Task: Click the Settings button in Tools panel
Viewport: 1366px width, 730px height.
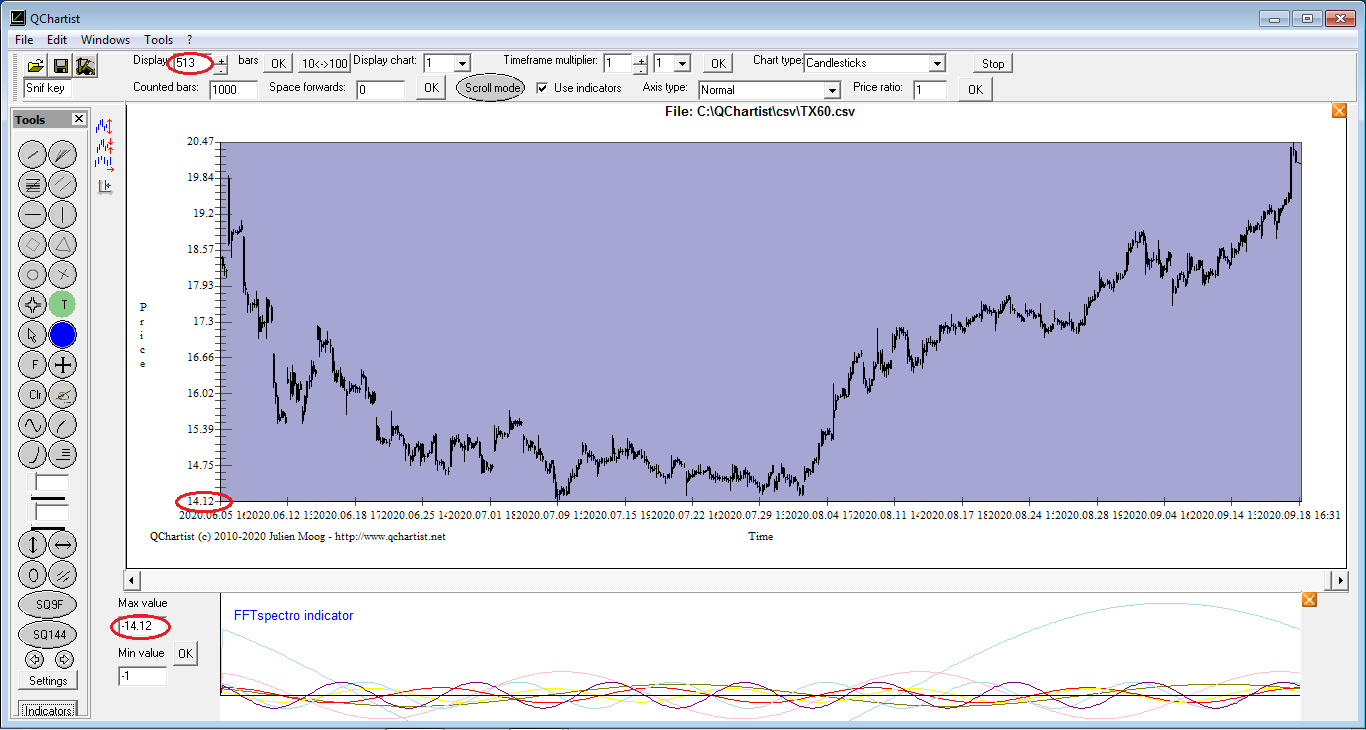Action: [48, 681]
